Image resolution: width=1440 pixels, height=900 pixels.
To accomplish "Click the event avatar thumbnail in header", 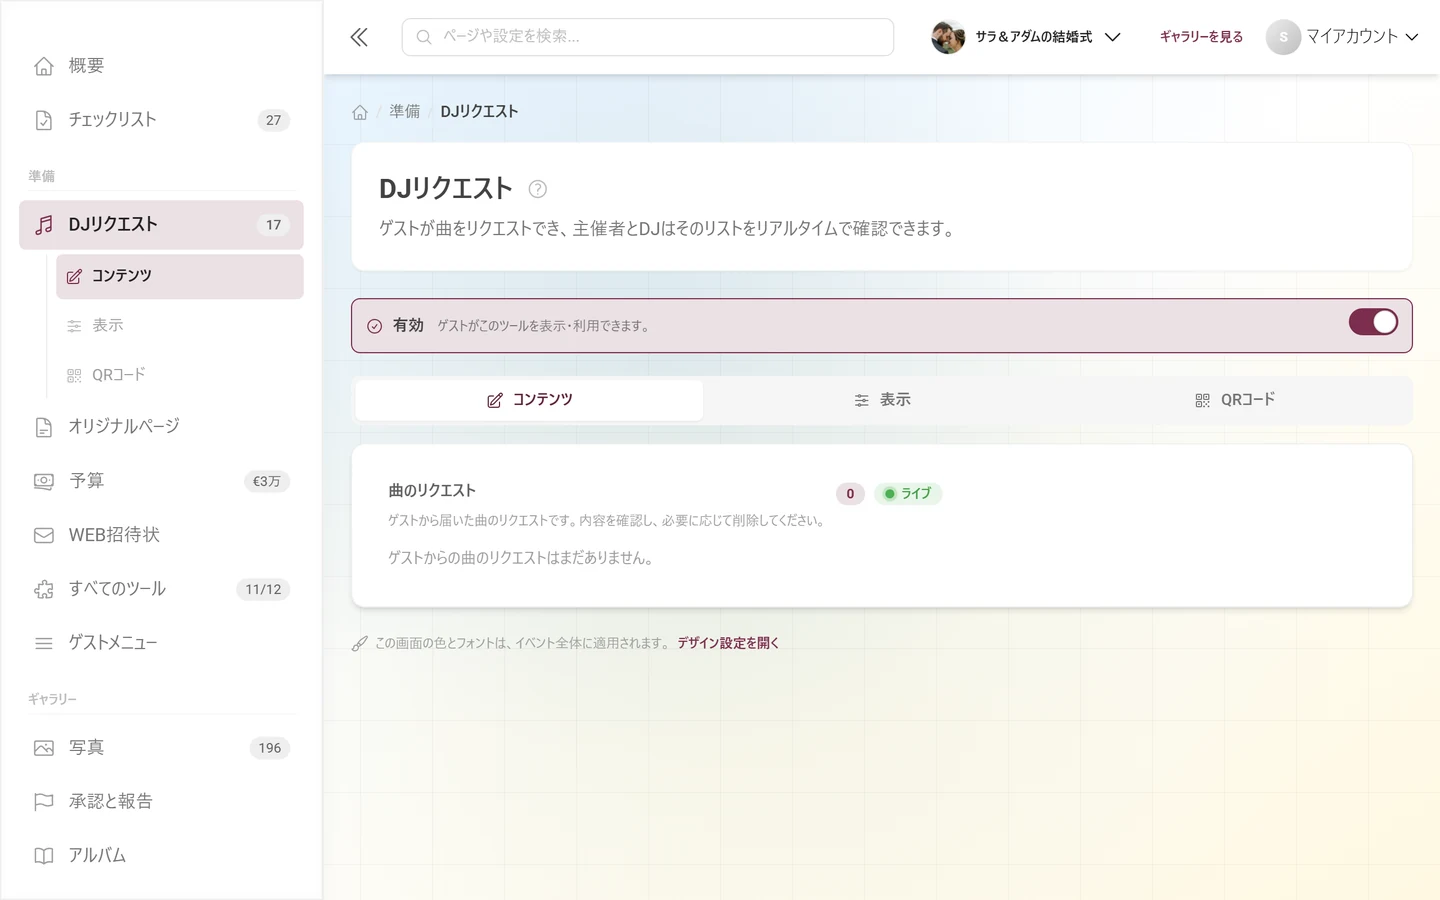I will (x=948, y=37).
